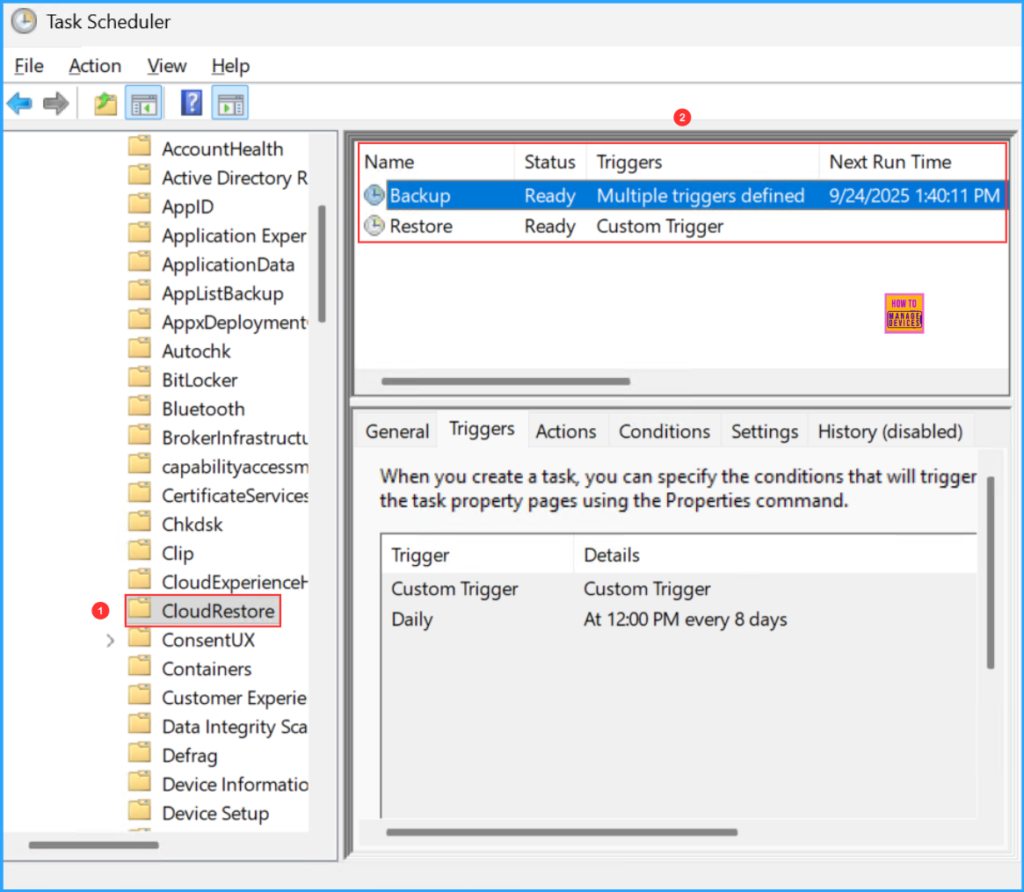Sort by the Status column header
The image size is (1024, 892).
551,162
